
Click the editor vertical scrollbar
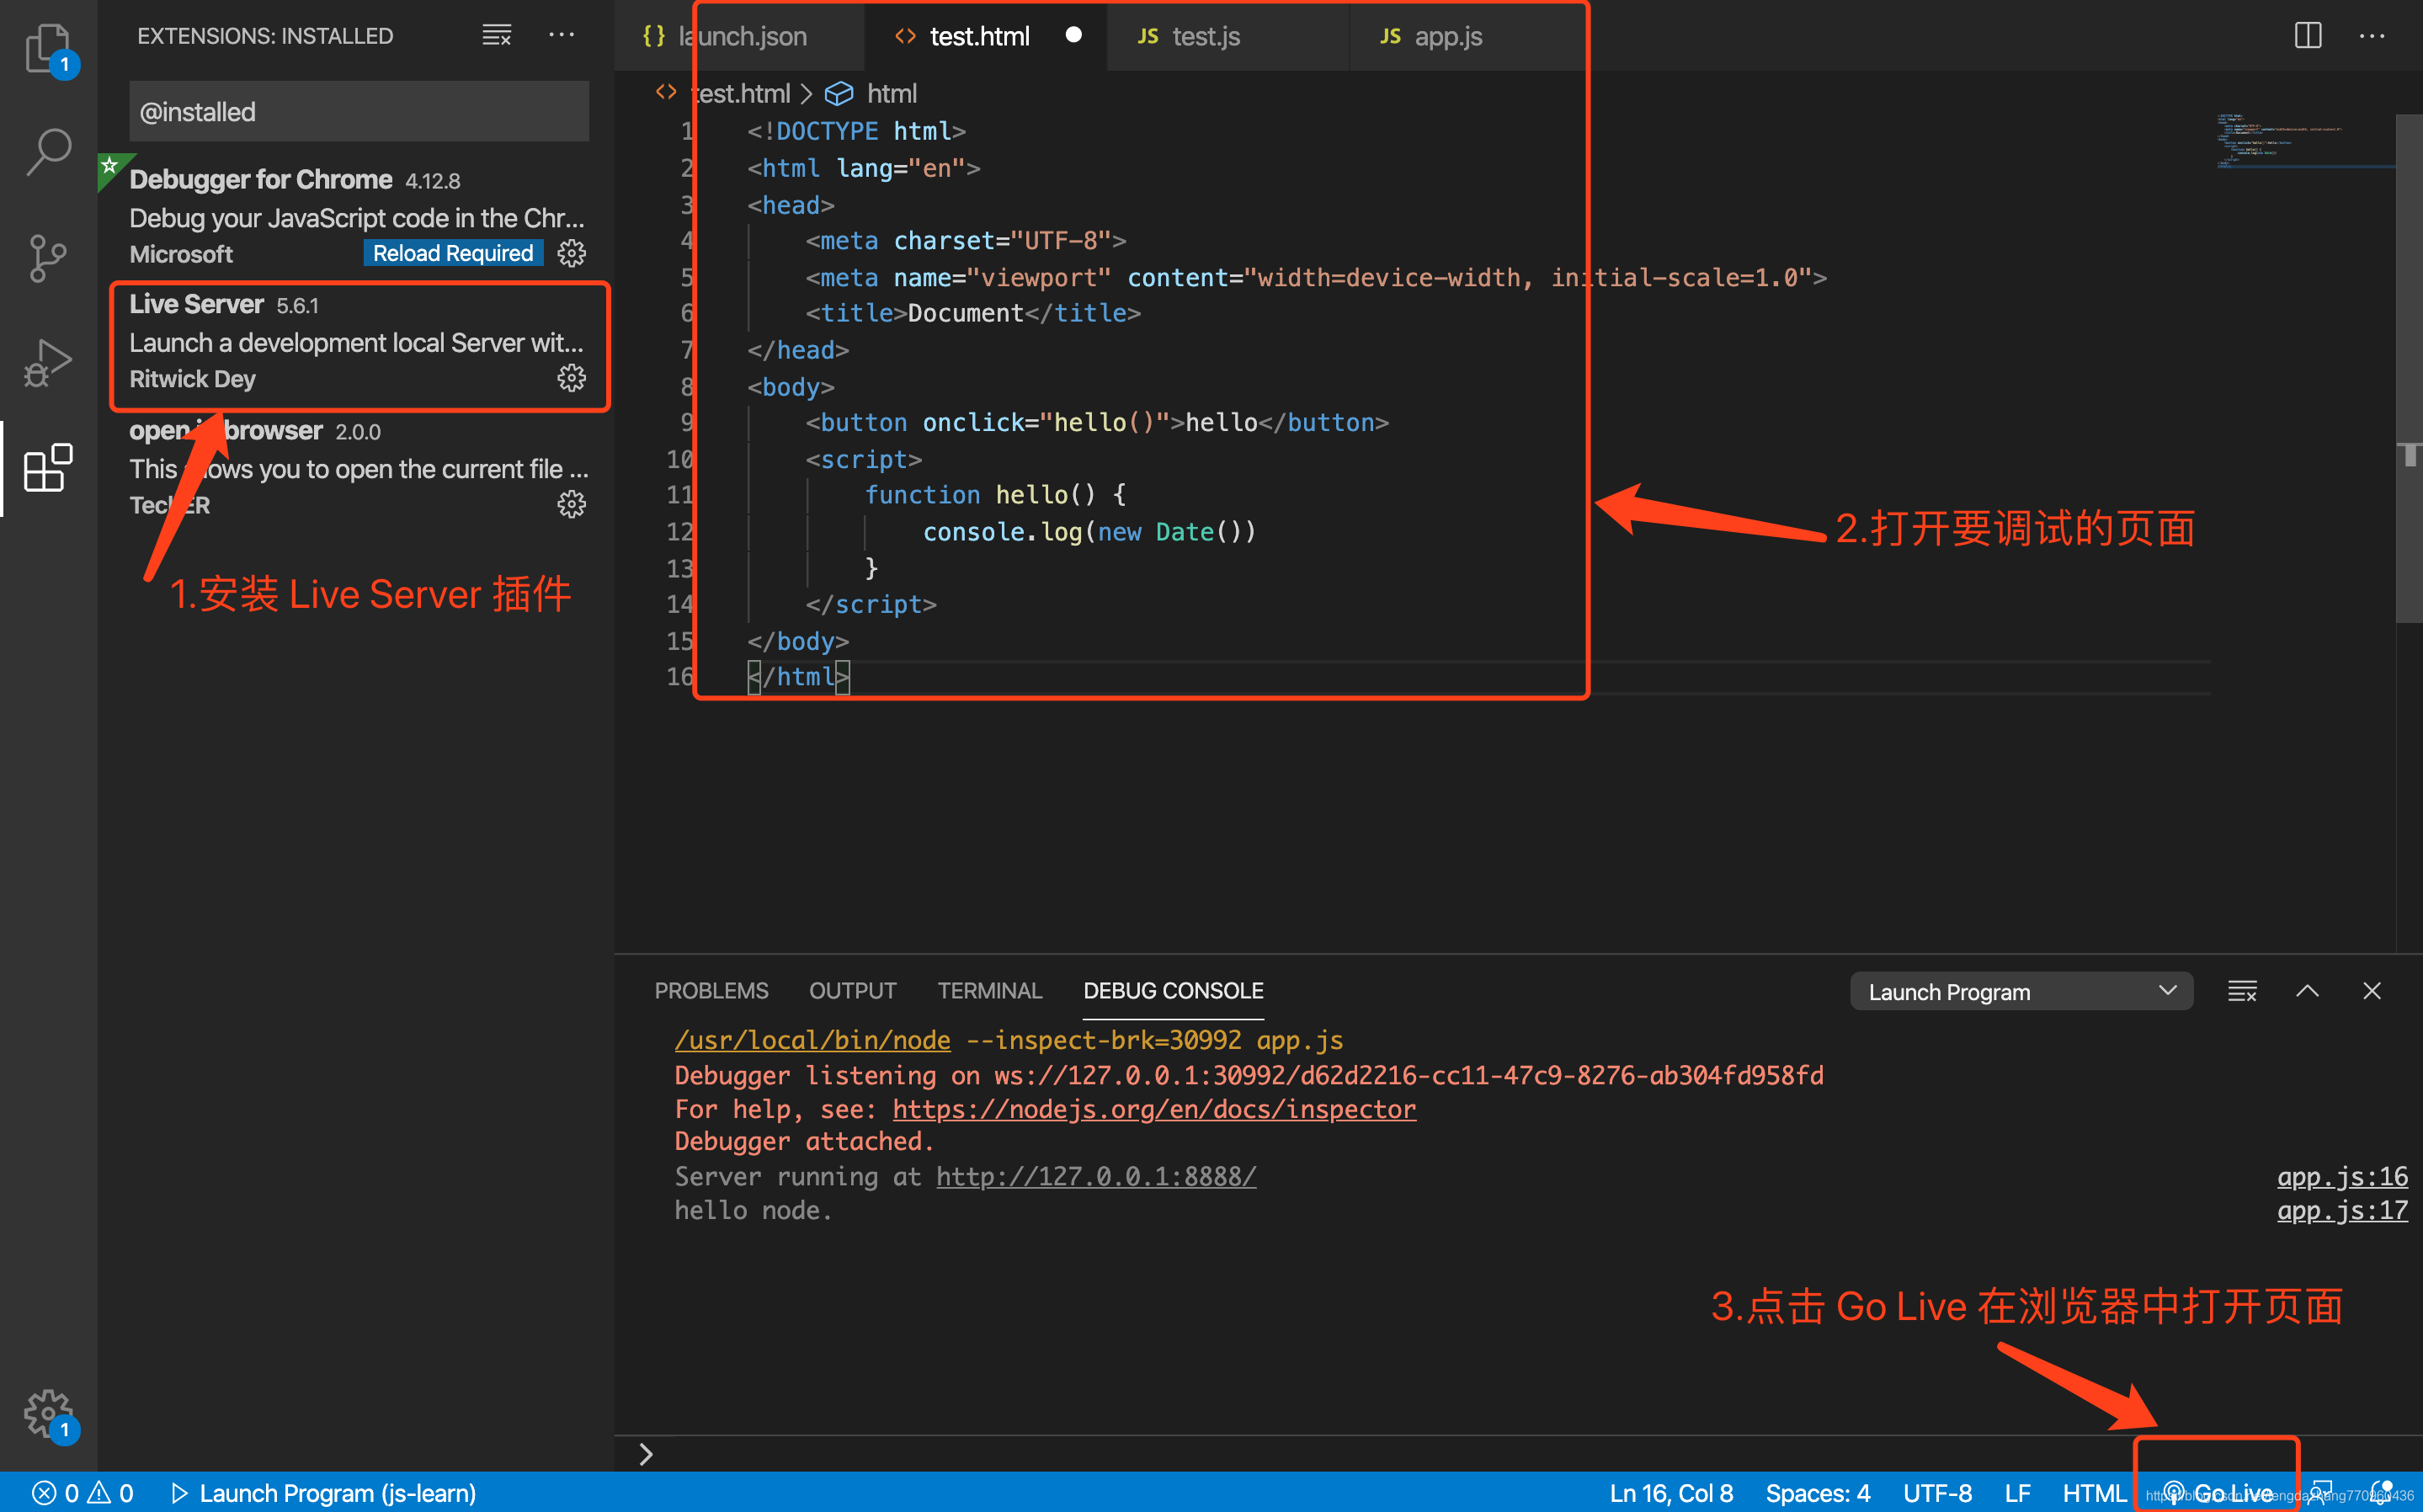click(2409, 370)
